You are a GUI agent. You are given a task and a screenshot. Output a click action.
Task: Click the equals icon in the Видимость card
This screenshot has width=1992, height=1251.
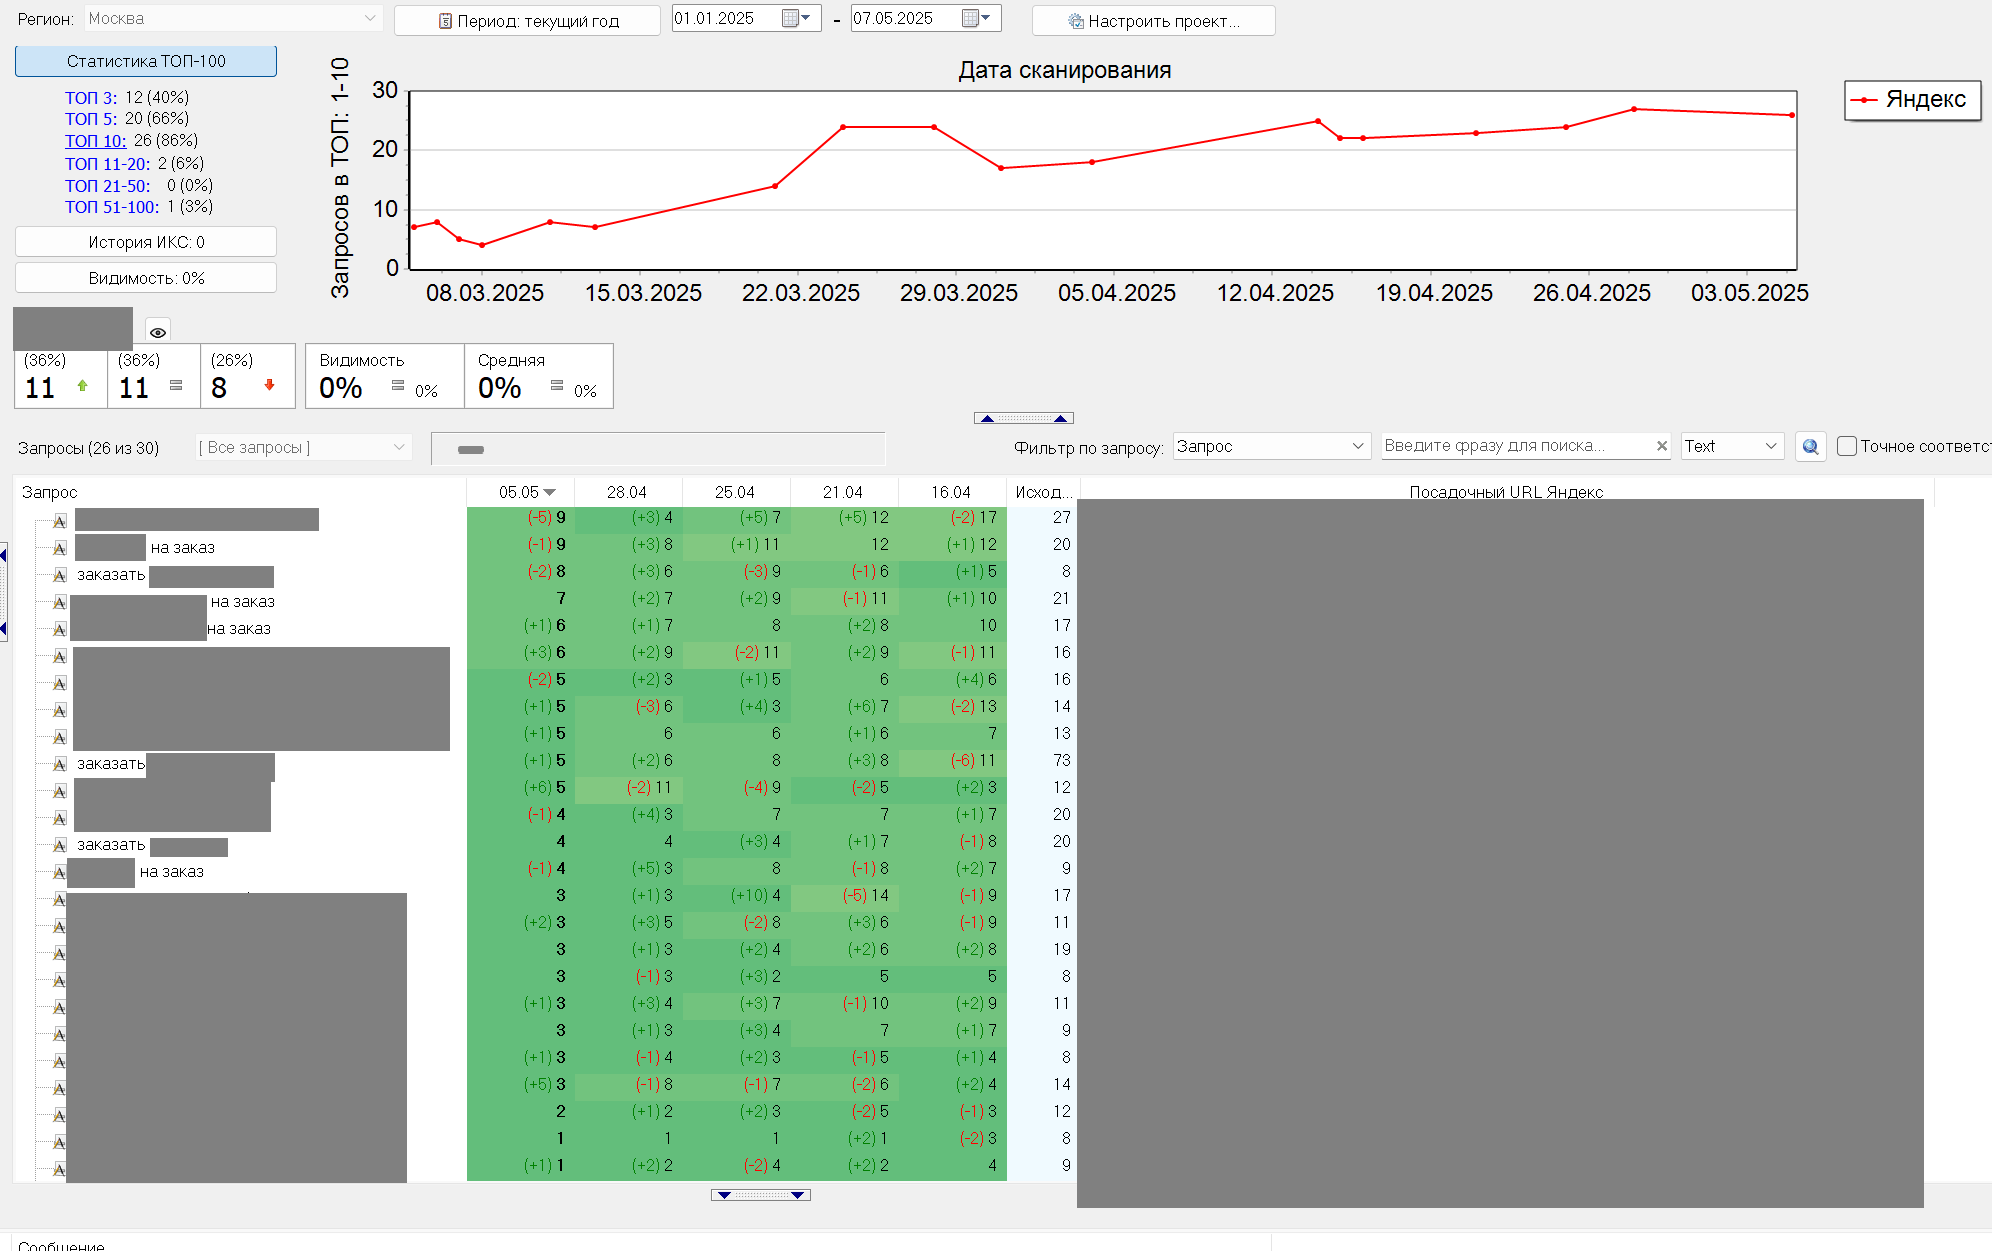tap(398, 385)
